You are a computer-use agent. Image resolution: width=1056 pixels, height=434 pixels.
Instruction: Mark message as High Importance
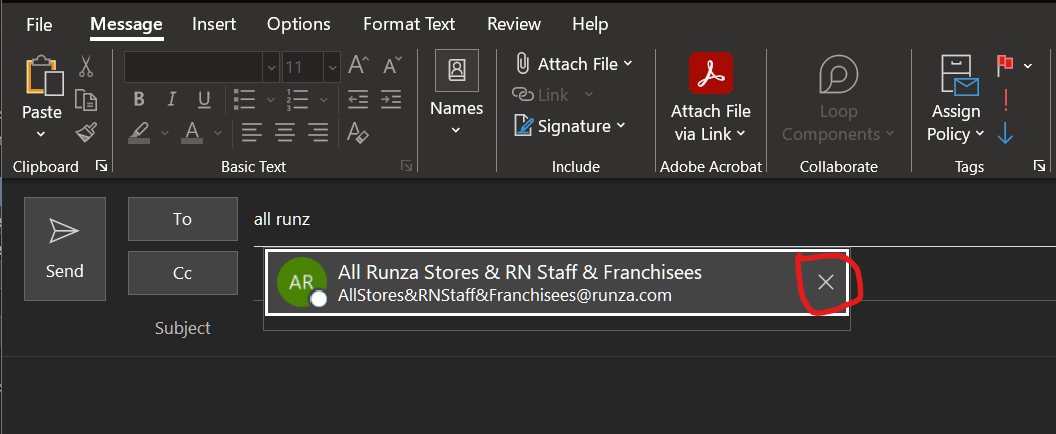coord(1005,100)
